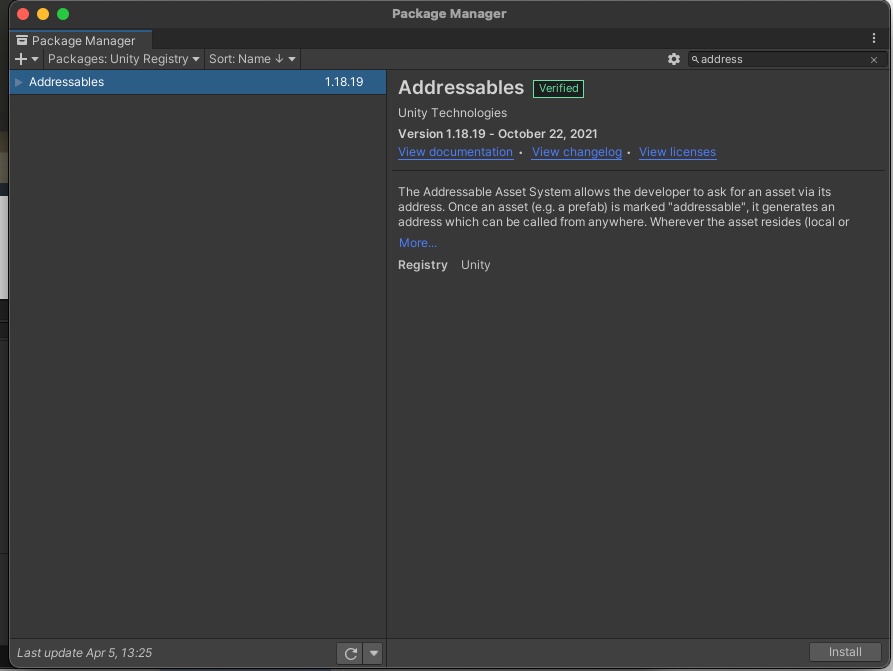
Task: Install the Addressables package
Action: pos(846,651)
